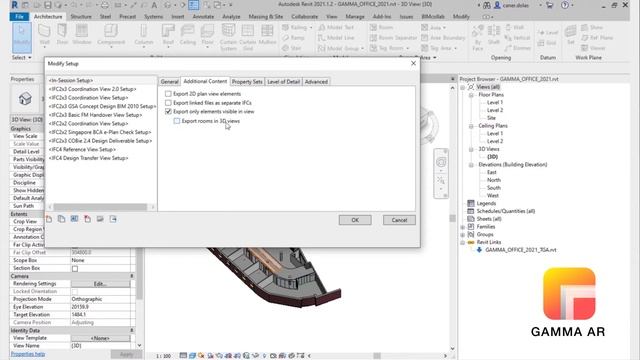Switch to the General tab
Viewport: 640px width, 360px height.
pos(169,82)
